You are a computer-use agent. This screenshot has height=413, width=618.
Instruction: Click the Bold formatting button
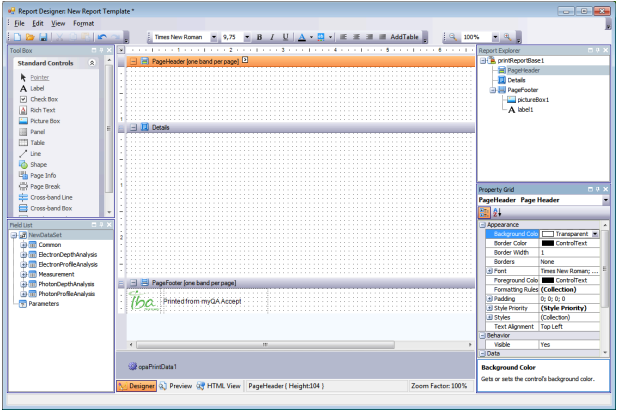(258, 37)
